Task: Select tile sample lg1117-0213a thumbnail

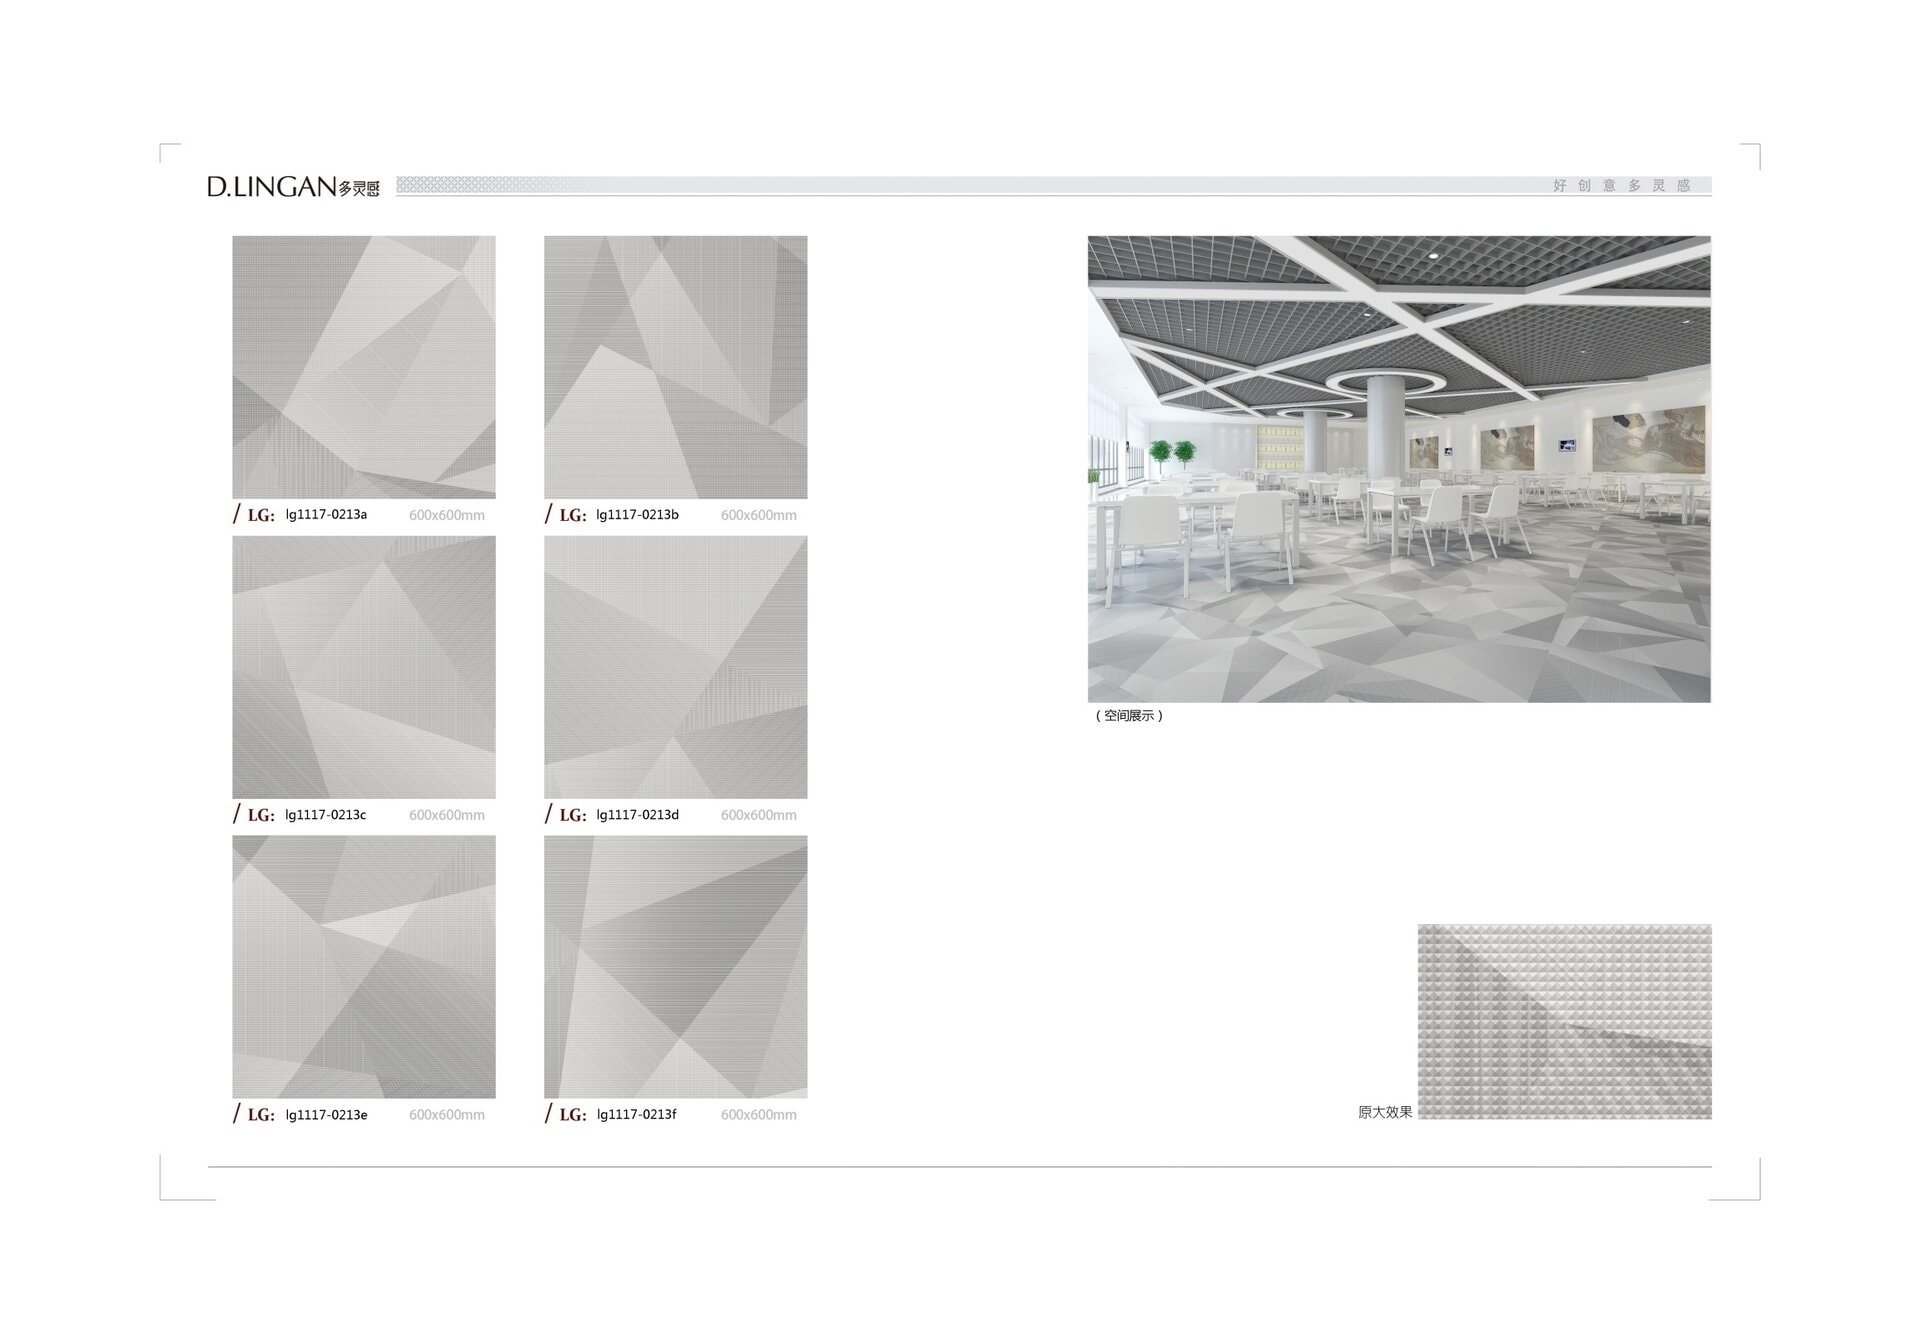Action: coord(364,367)
